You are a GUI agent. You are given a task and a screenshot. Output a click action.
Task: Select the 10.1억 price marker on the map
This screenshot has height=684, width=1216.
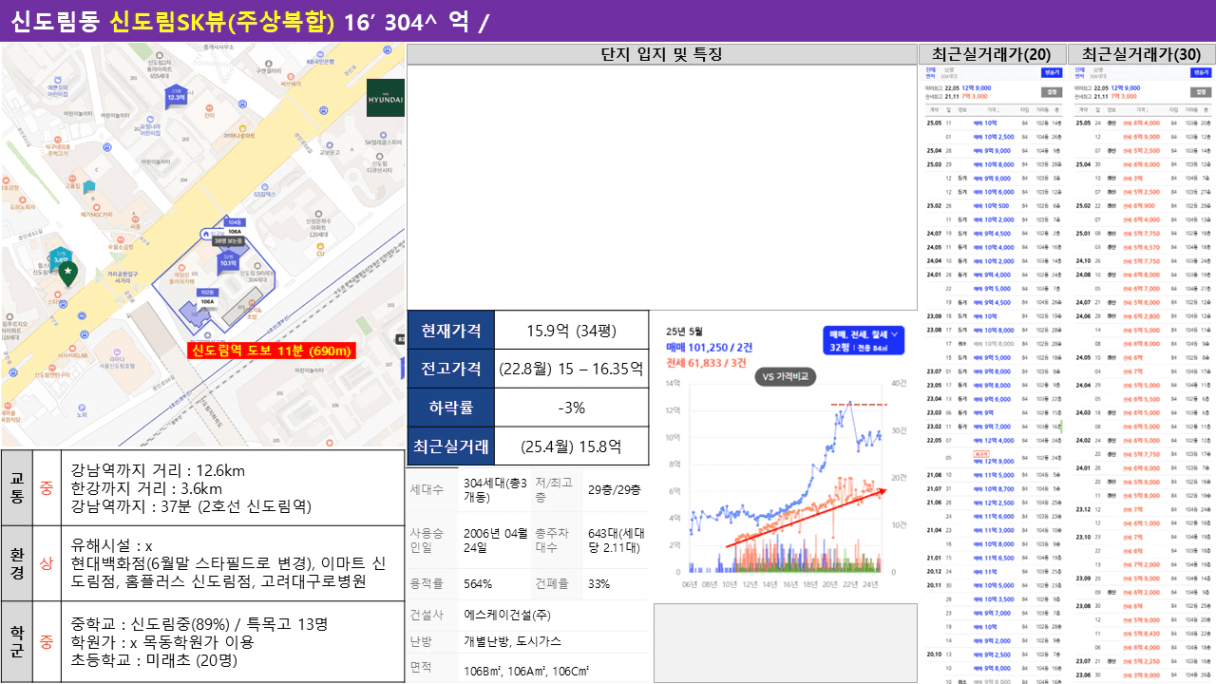coord(228,263)
